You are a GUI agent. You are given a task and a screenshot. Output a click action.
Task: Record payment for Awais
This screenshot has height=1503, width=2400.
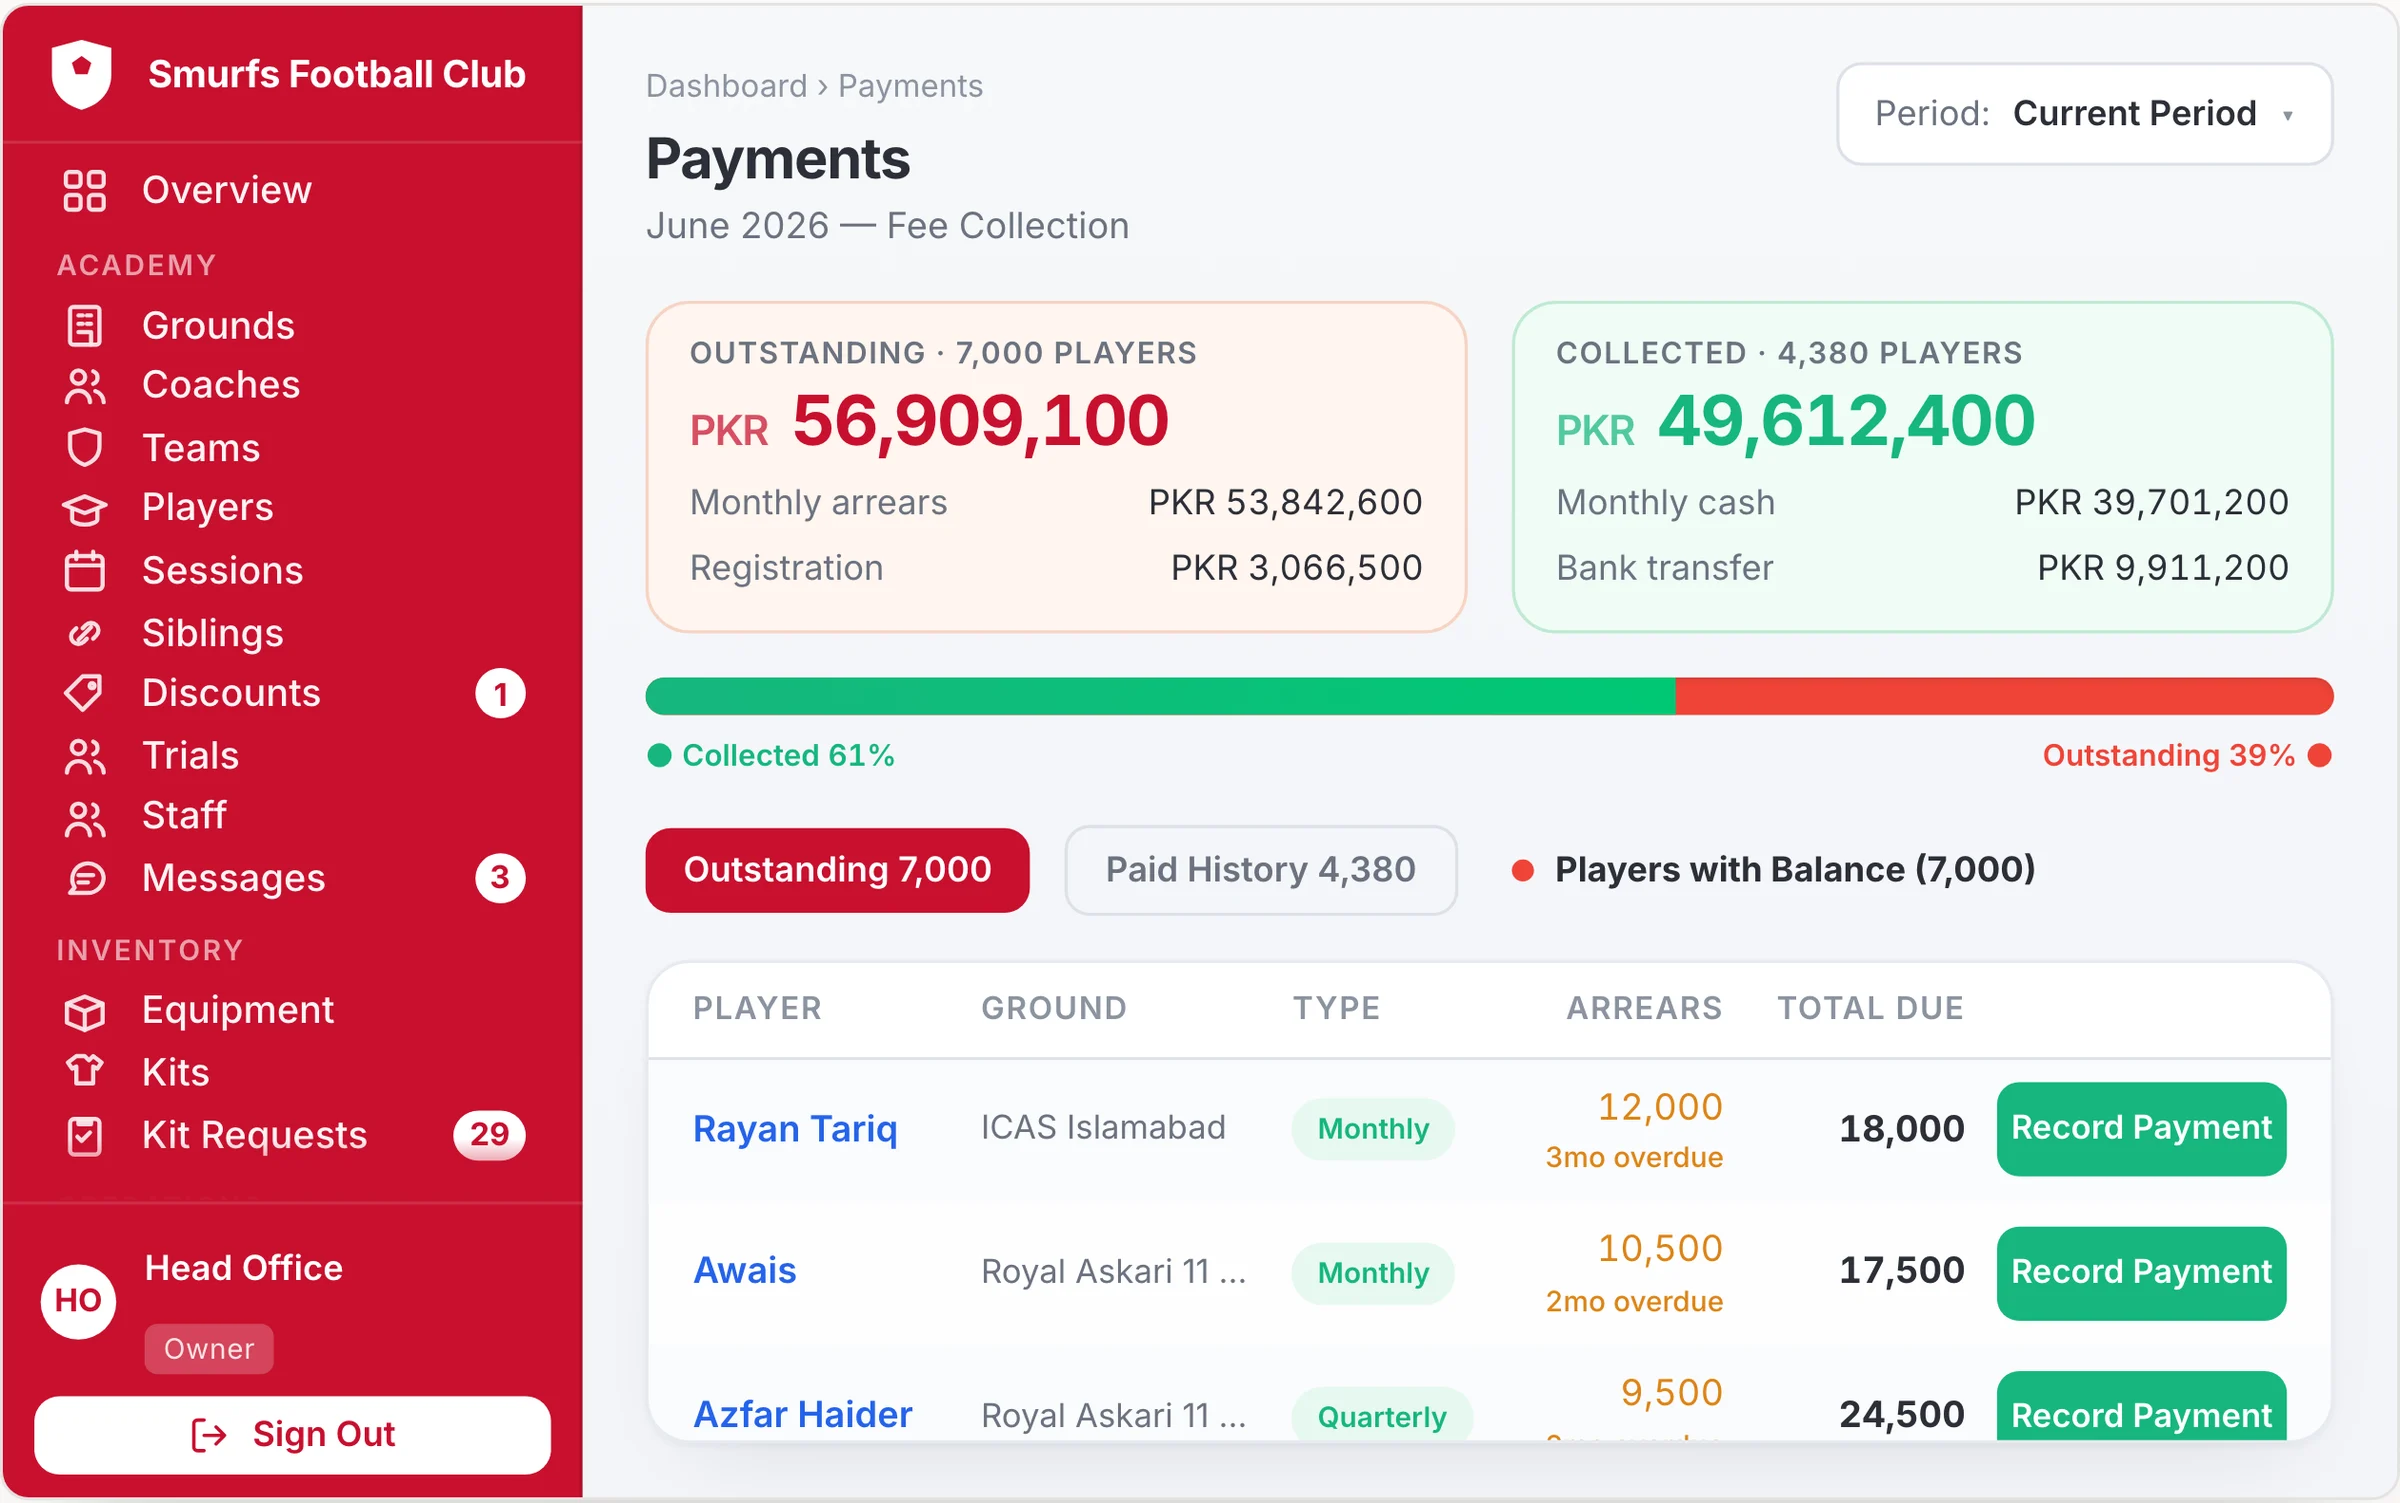(x=2141, y=1272)
